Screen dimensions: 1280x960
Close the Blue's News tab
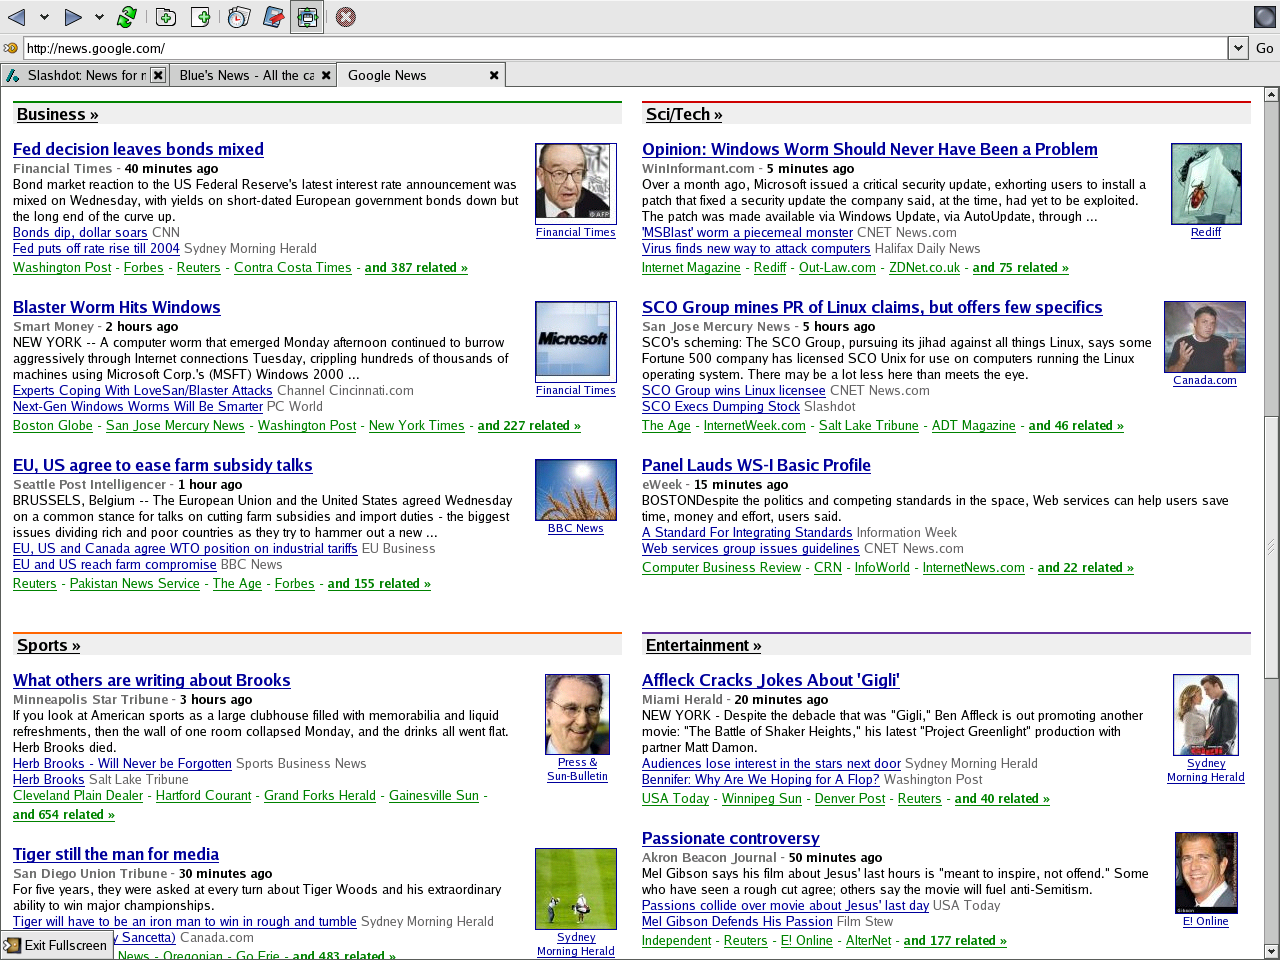(x=326, y=75)
